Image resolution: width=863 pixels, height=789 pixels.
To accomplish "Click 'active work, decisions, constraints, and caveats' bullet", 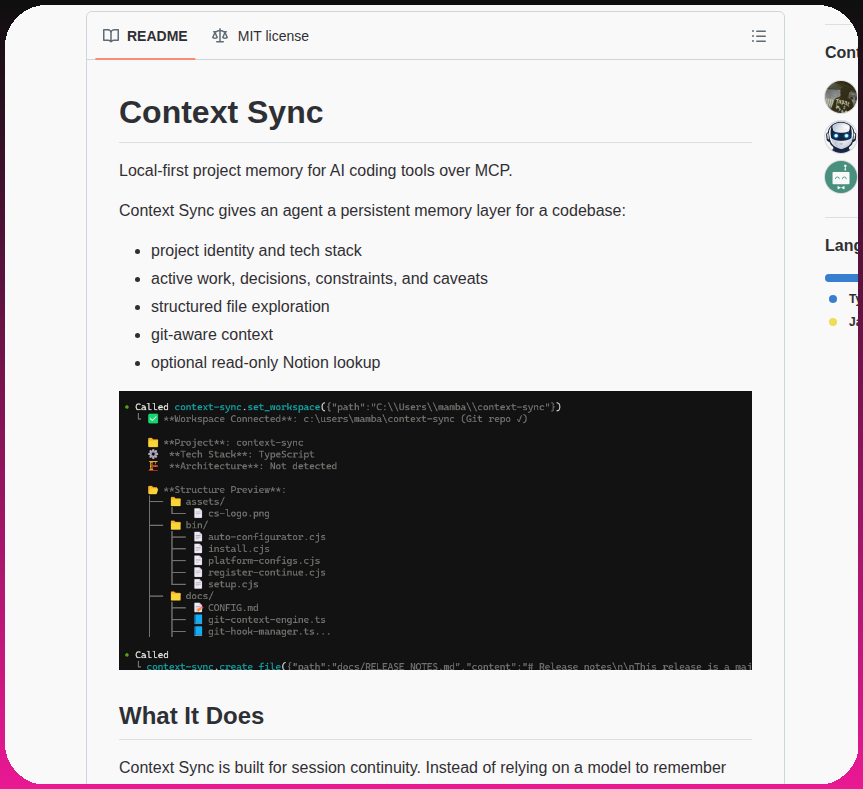I will coord(319,278).
